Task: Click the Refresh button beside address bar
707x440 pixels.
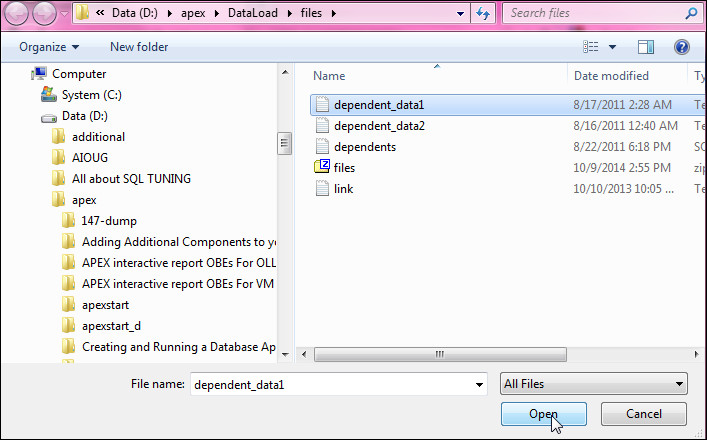Action: pos(483,14)
